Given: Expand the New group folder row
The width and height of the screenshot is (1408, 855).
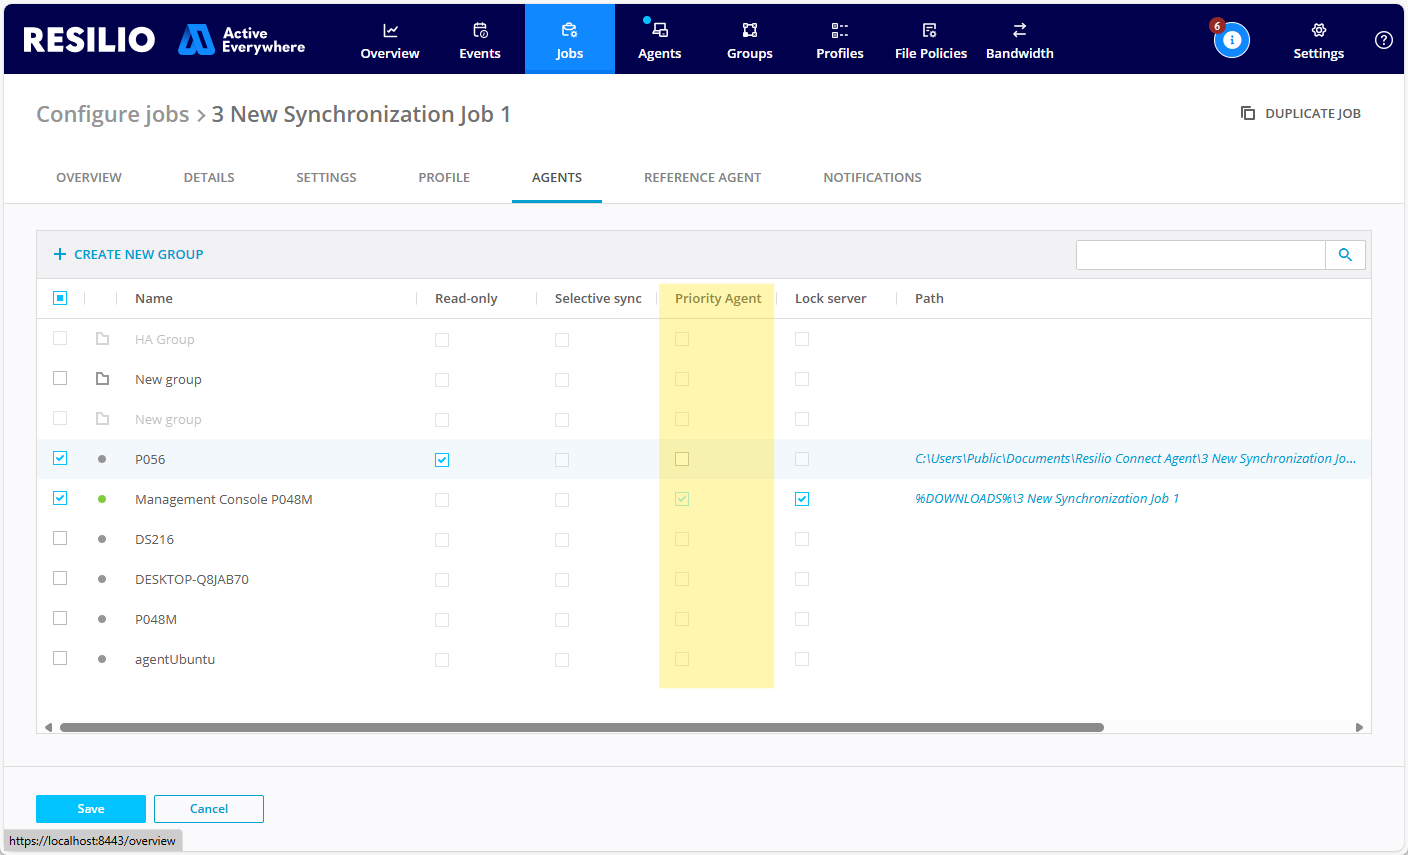Looking at the screenshot, I should pyautogui.click(x=102, y=379).
